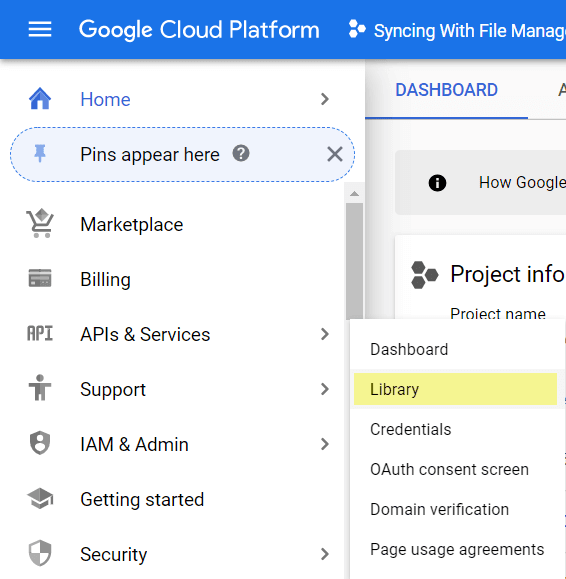Viewport: 566px width, 579px height.
Task: Dismiss the Pins appear here banner
Action: (x=335, y=154)
